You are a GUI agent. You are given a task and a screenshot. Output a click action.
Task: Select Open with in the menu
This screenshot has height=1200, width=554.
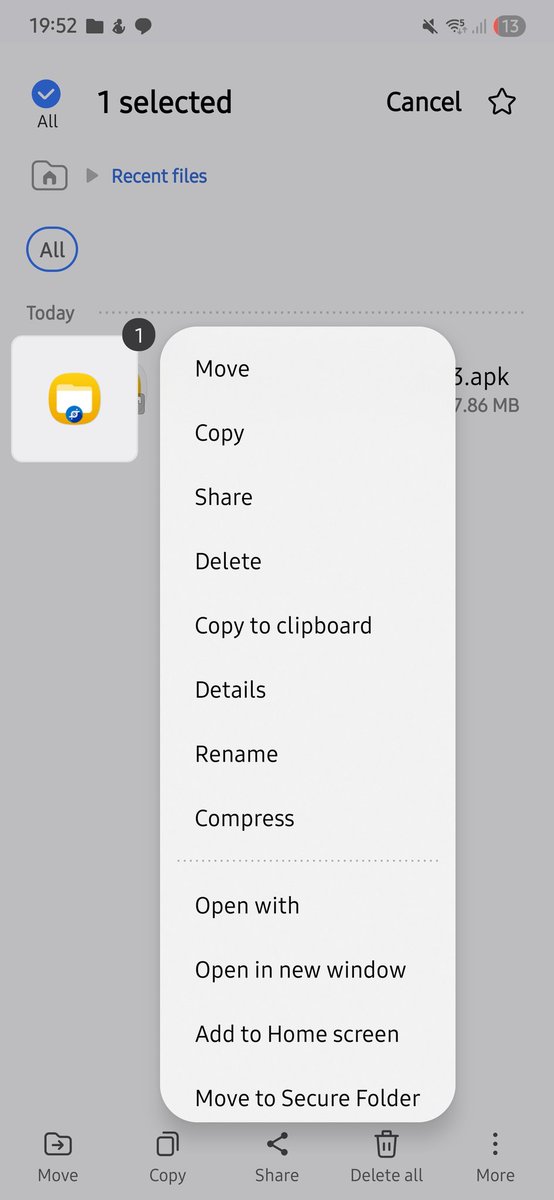click(247, 906)
